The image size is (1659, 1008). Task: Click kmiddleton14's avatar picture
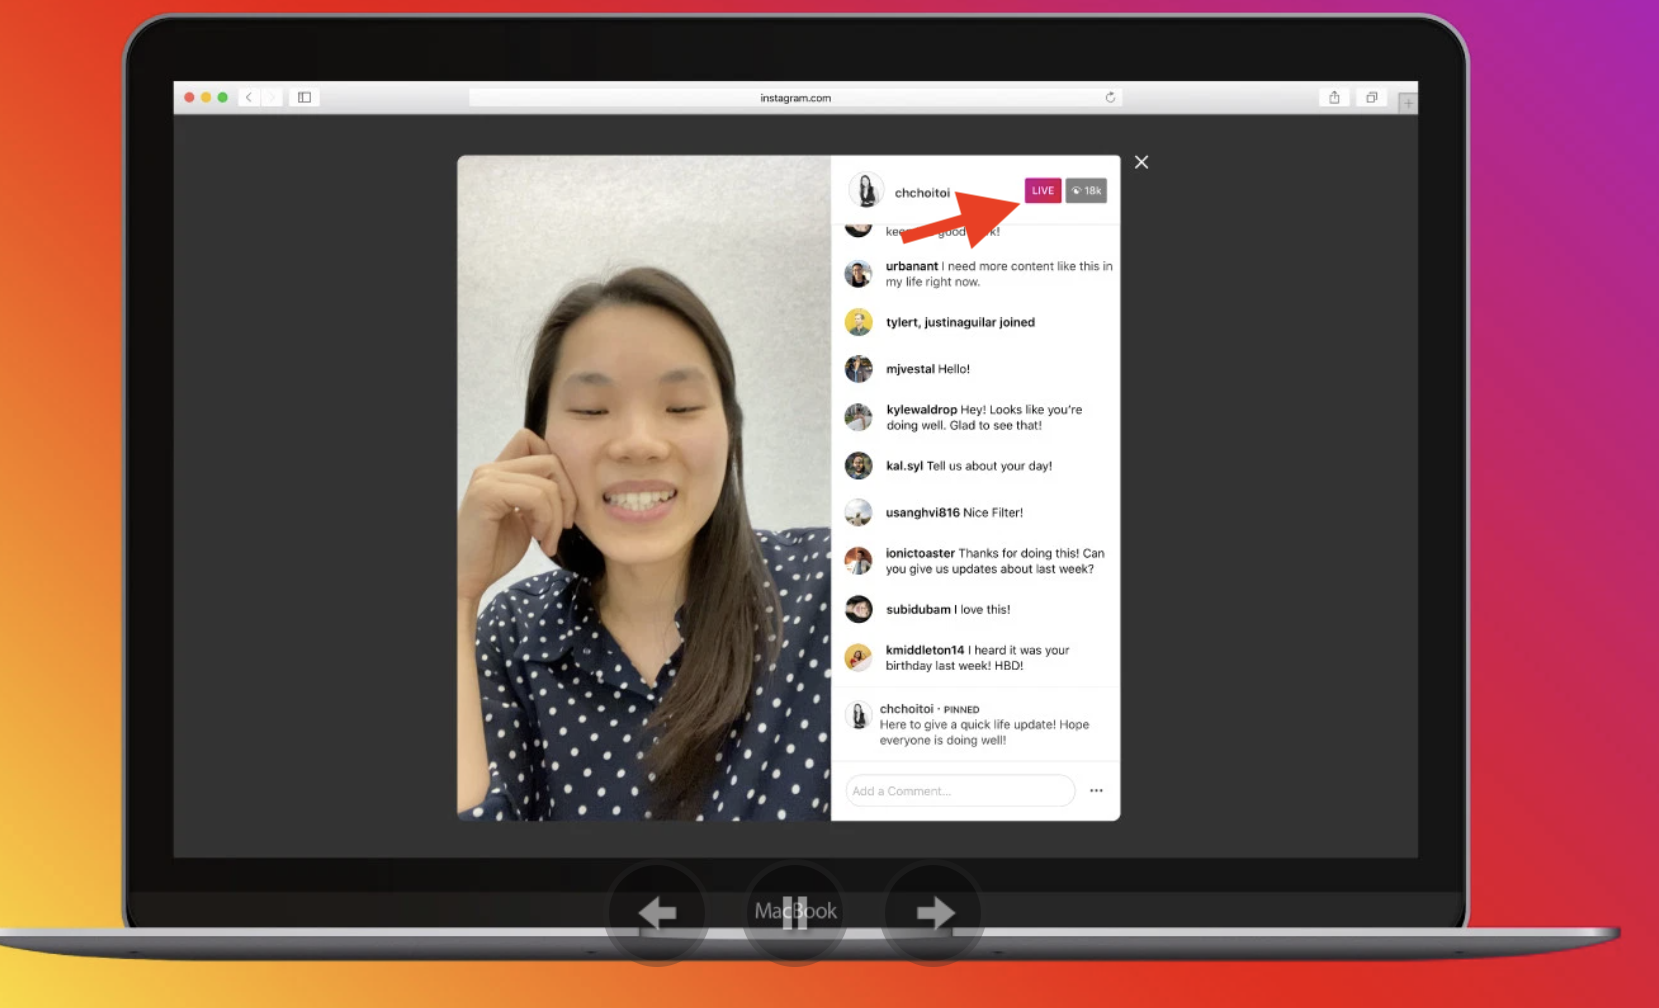pyautogui.click(x=859, y=657)
